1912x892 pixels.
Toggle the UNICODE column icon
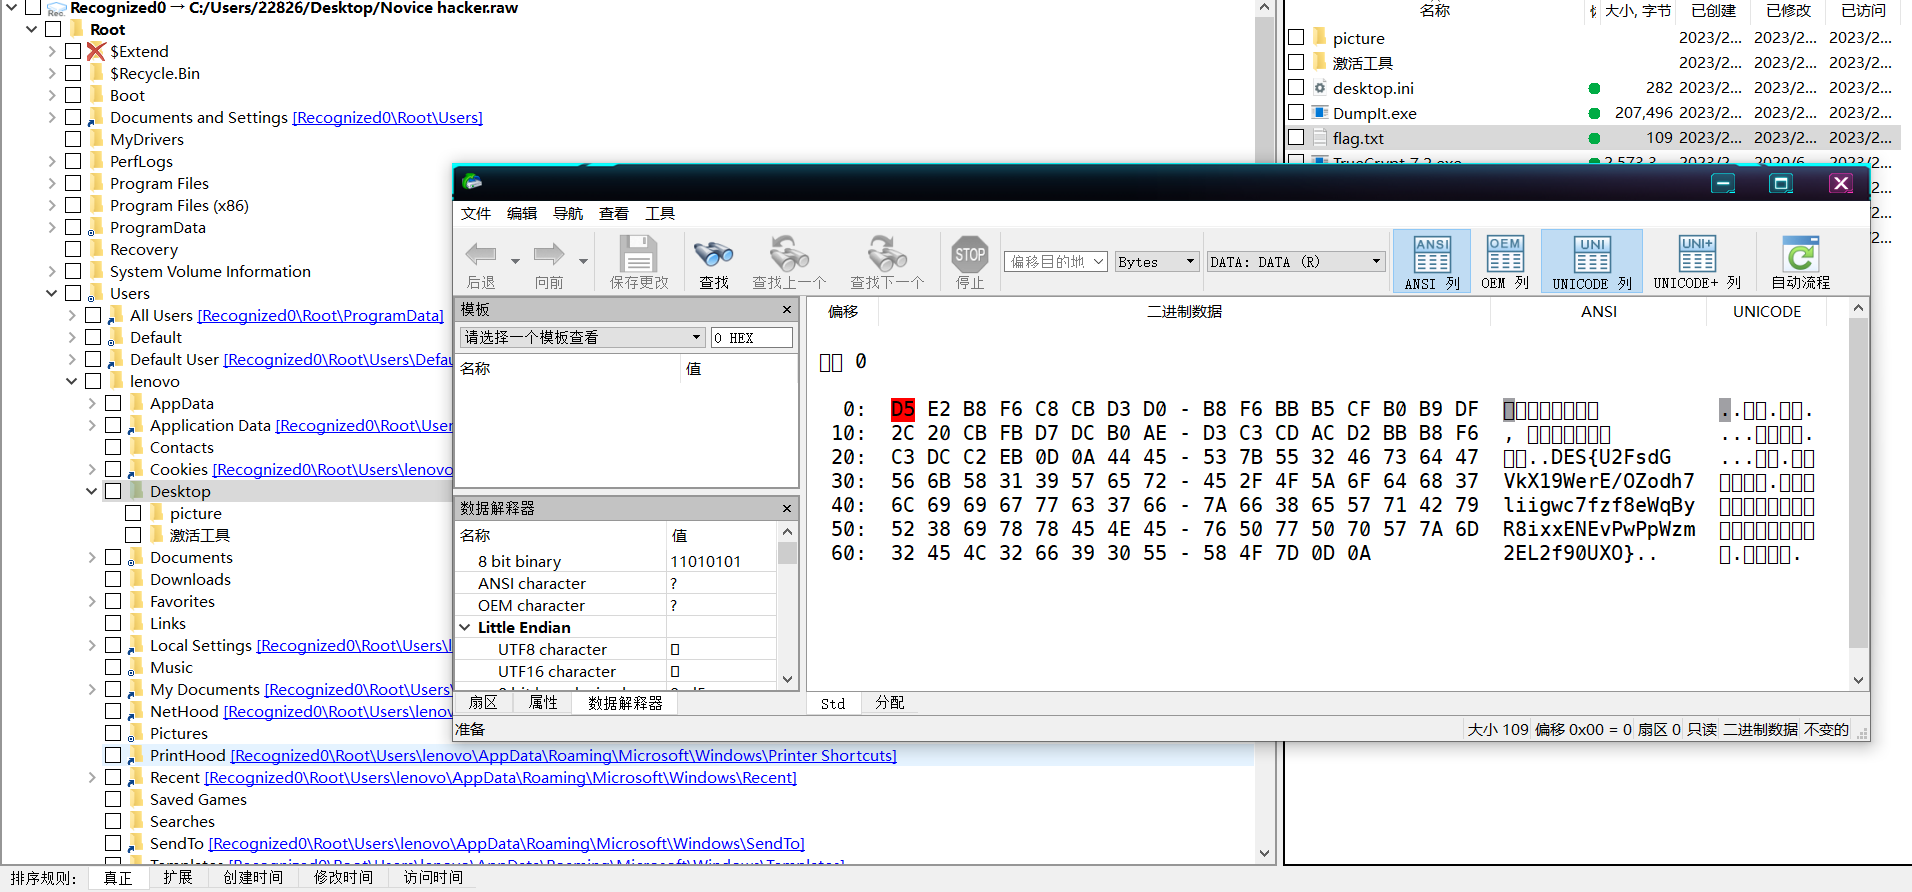coord(1592,255)
